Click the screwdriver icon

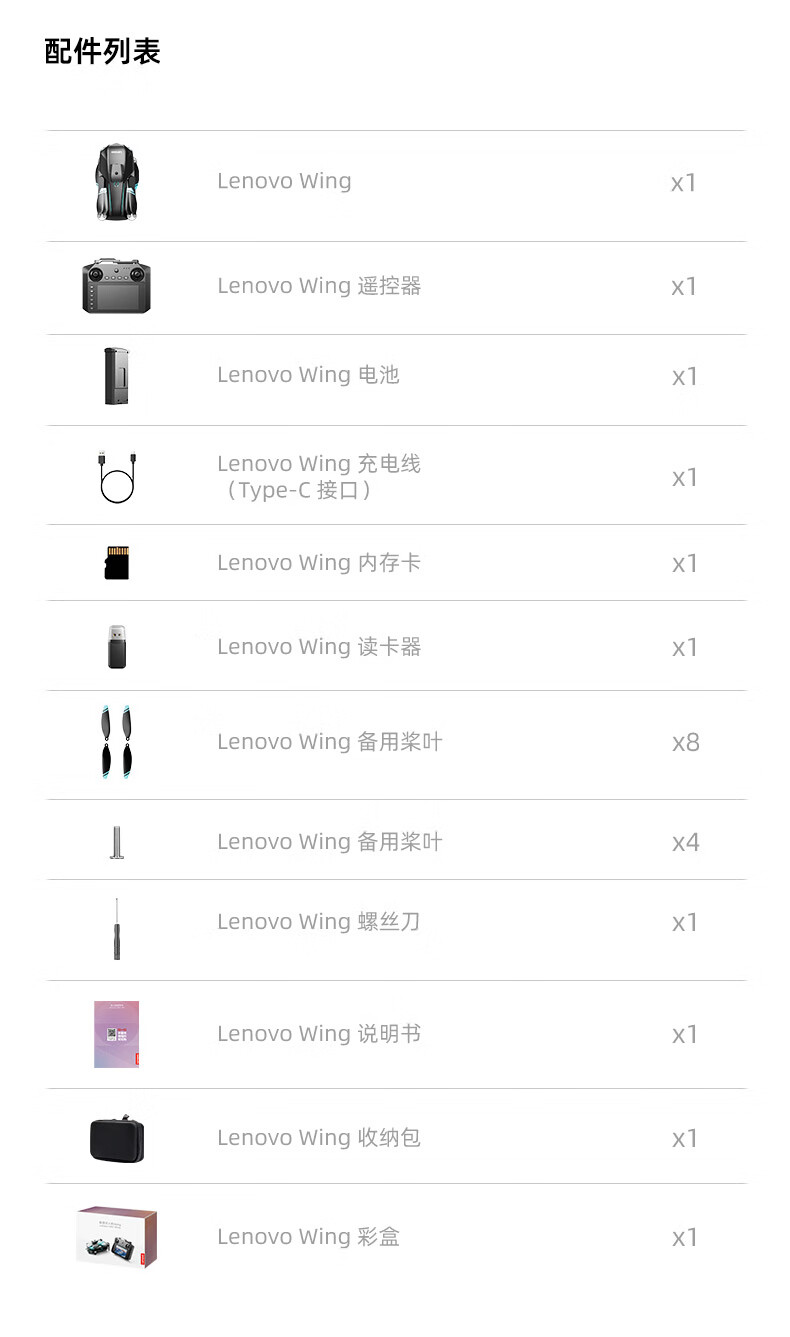coord(117,929)
